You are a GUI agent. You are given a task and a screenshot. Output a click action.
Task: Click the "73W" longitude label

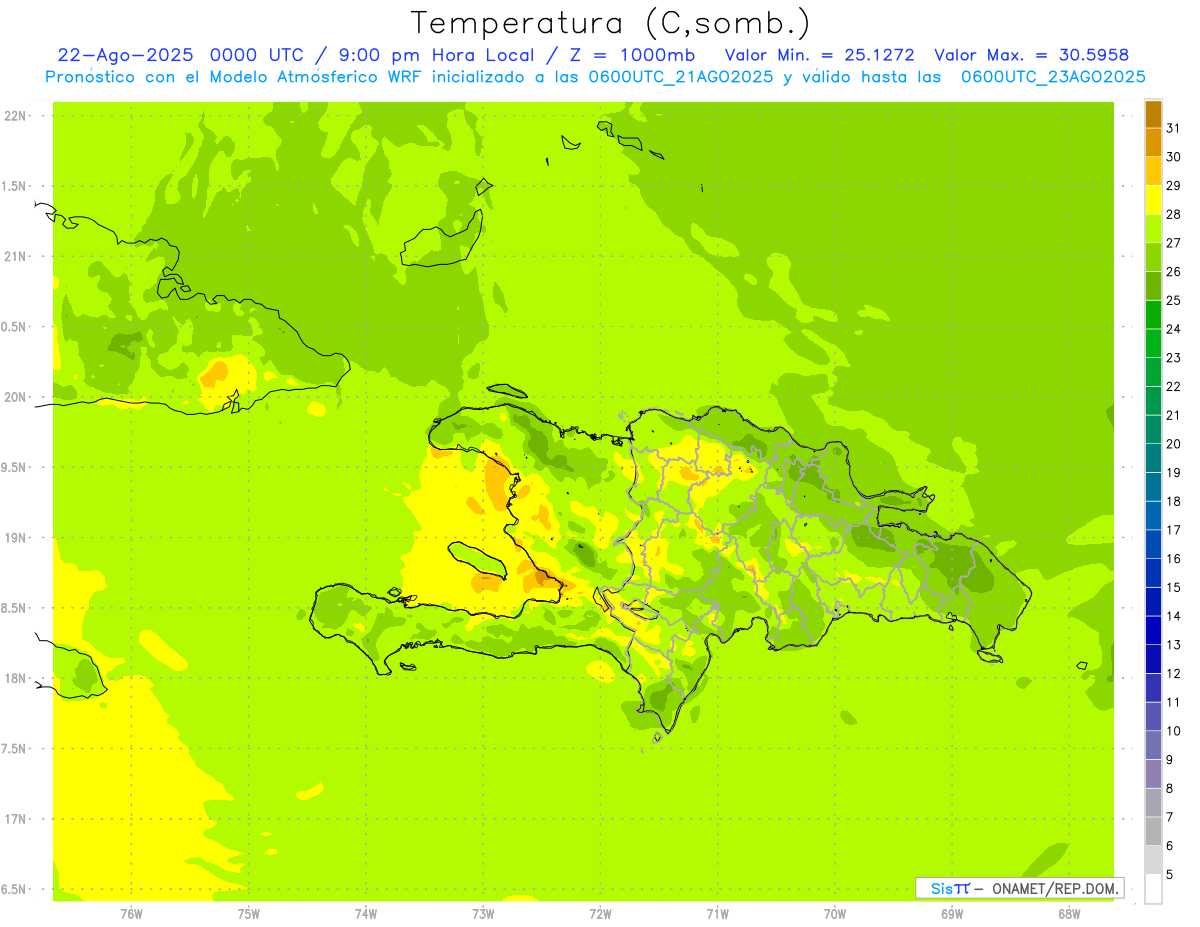(x=483, y=914)
